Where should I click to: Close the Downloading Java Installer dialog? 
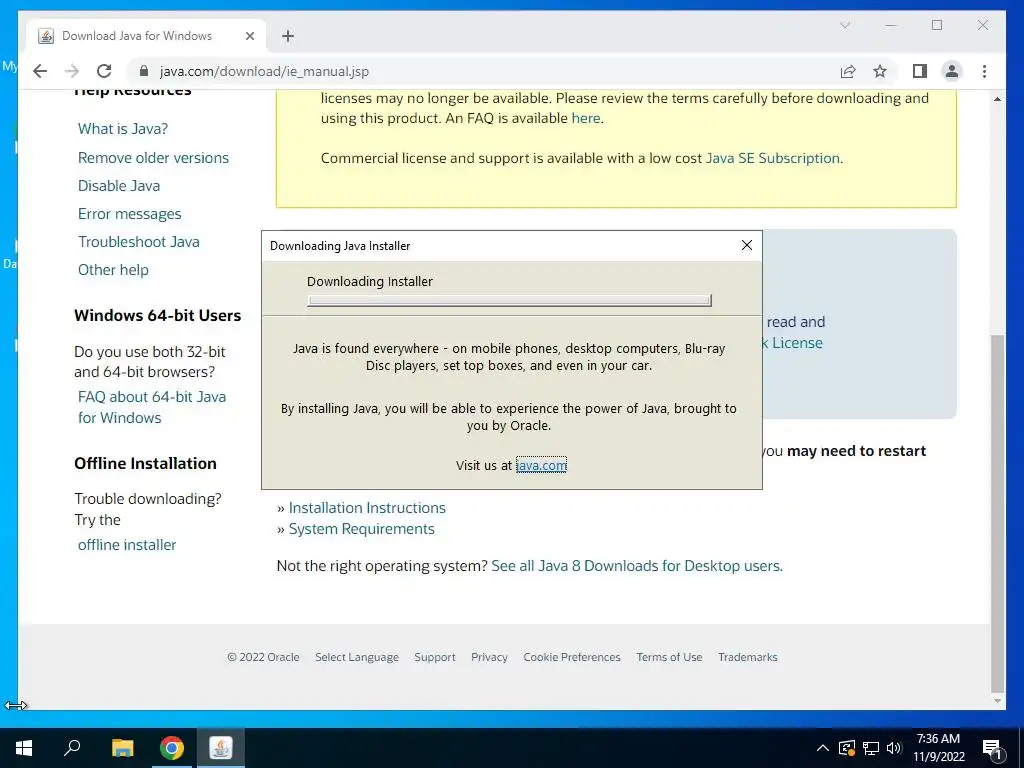[x=747, y=245]
